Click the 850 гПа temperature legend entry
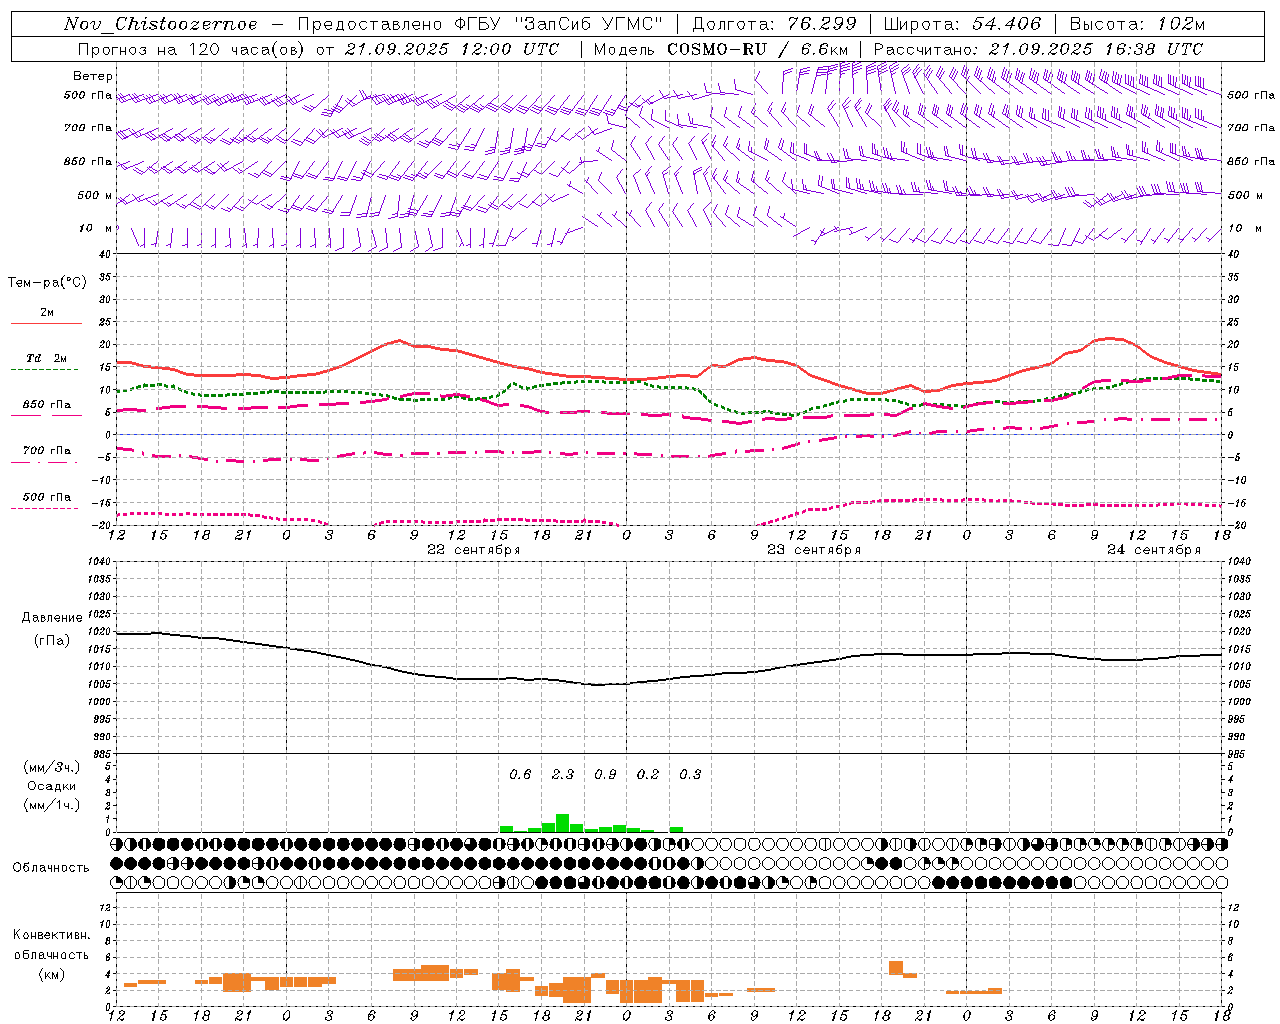The image size is (1280, 1024). 46,405
